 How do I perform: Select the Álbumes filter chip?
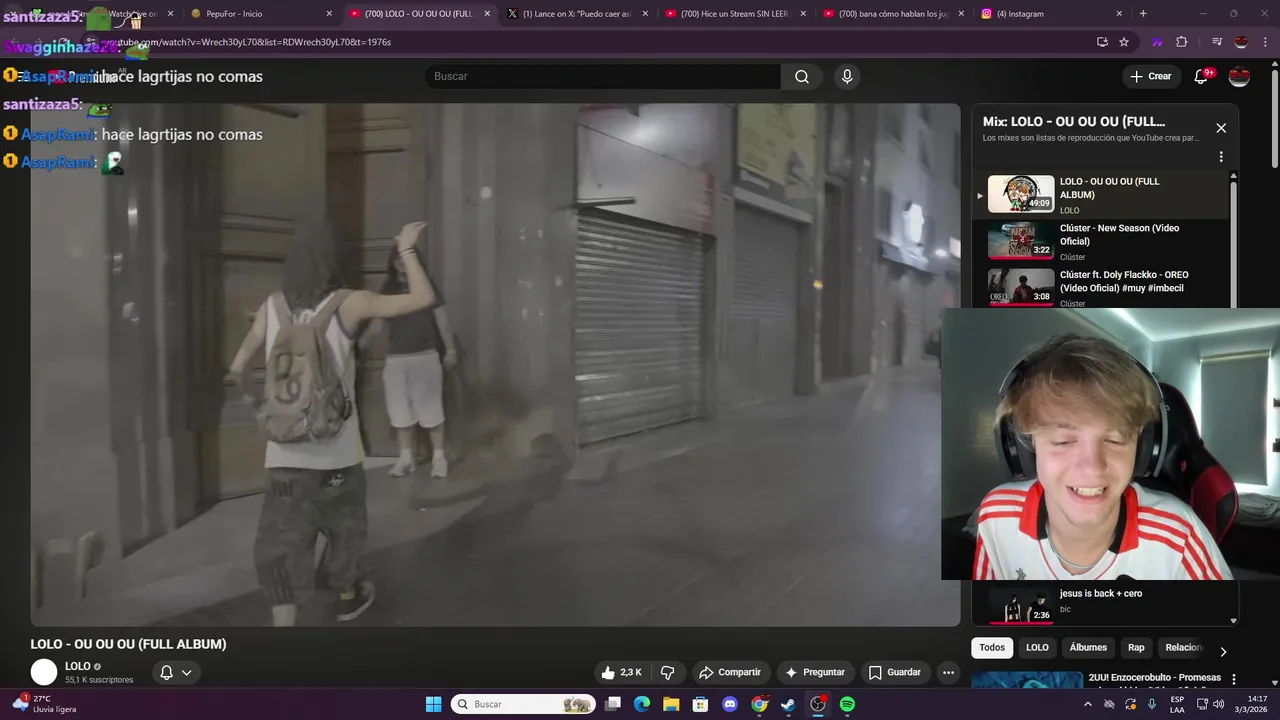pos(1088,648)
